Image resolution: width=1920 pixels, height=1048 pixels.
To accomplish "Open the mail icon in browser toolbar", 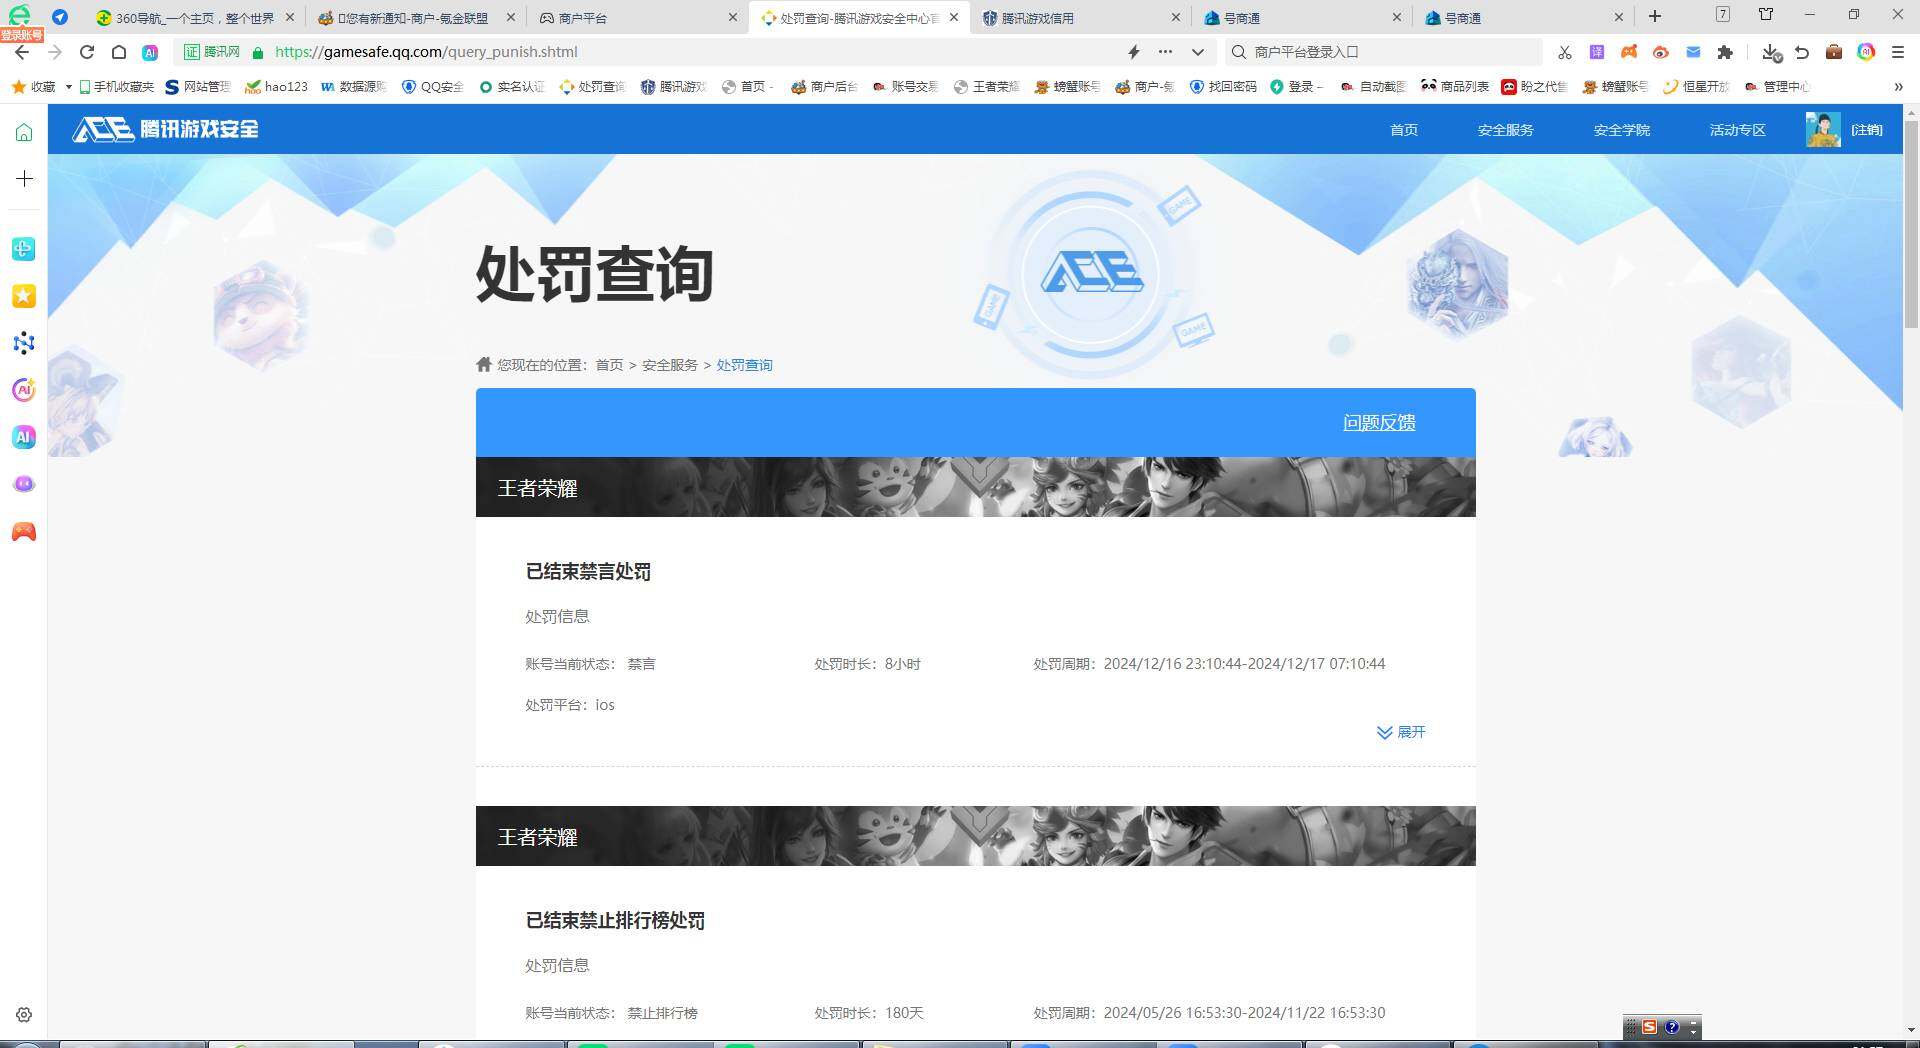I will 1693,51.
